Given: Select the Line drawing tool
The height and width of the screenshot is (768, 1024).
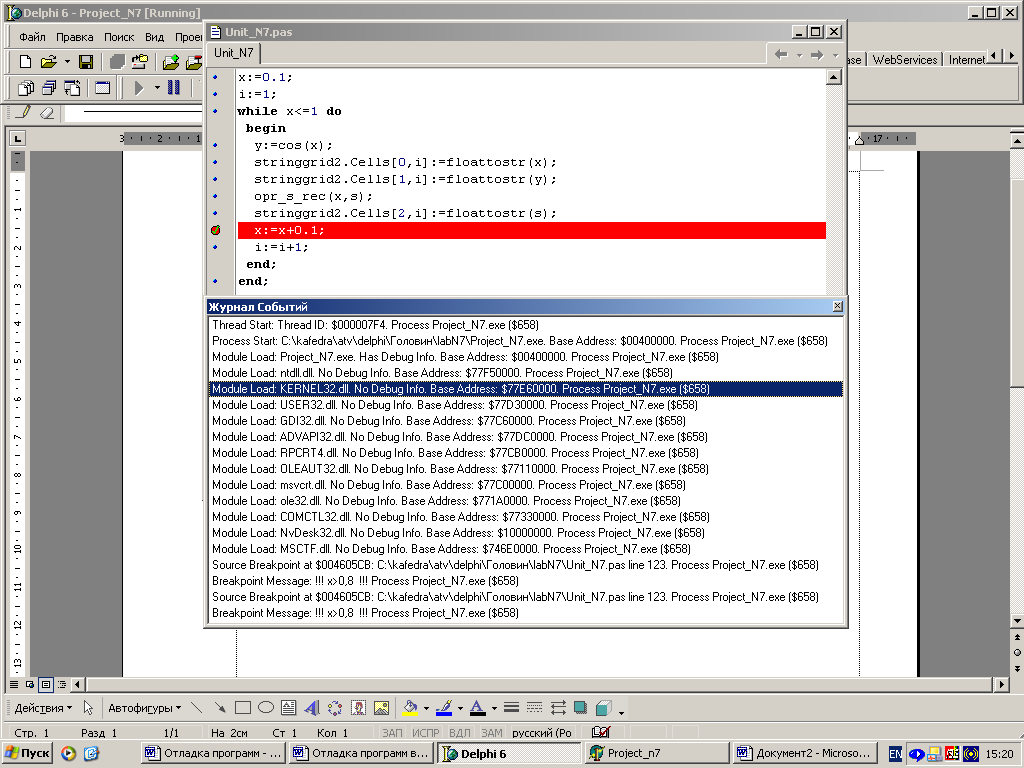Looking at the screenshot, I should pyautogui.click(x=197, y=708).
